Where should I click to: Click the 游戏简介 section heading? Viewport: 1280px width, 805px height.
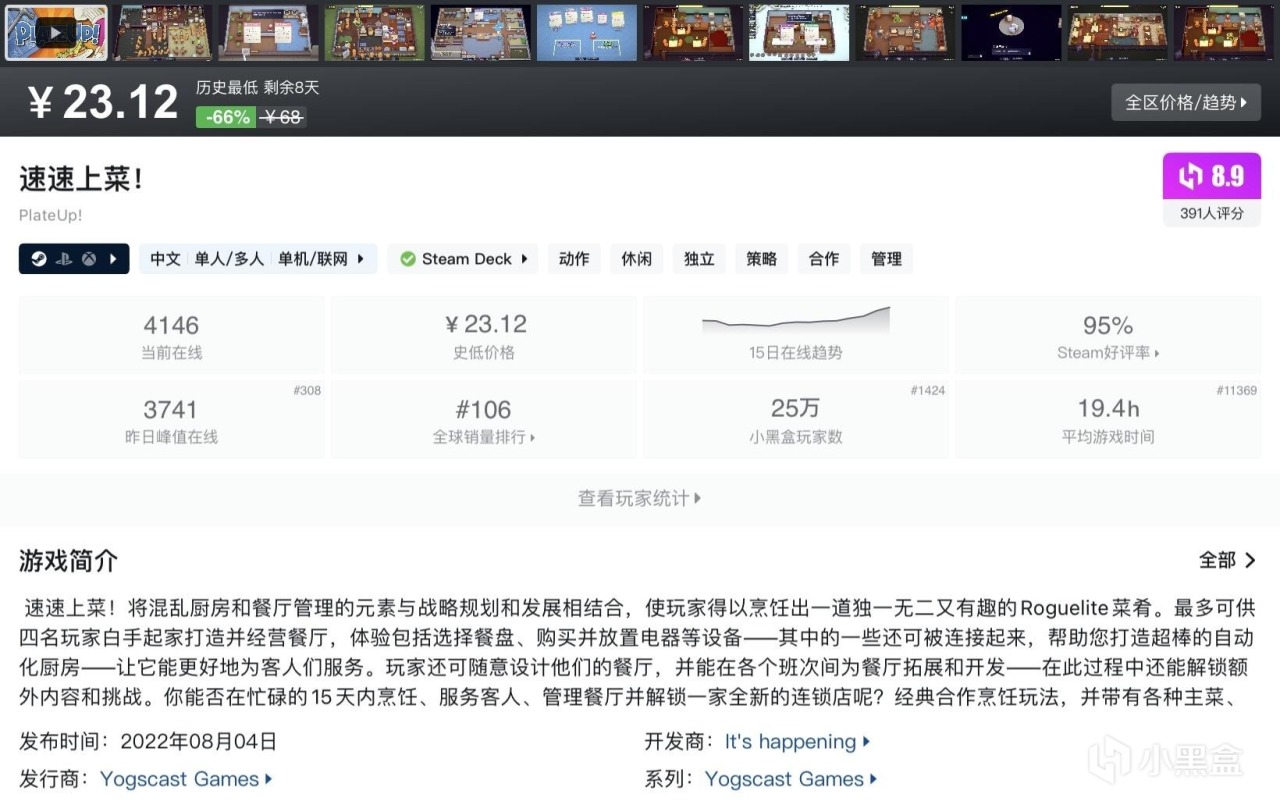[x=68, y=561]
